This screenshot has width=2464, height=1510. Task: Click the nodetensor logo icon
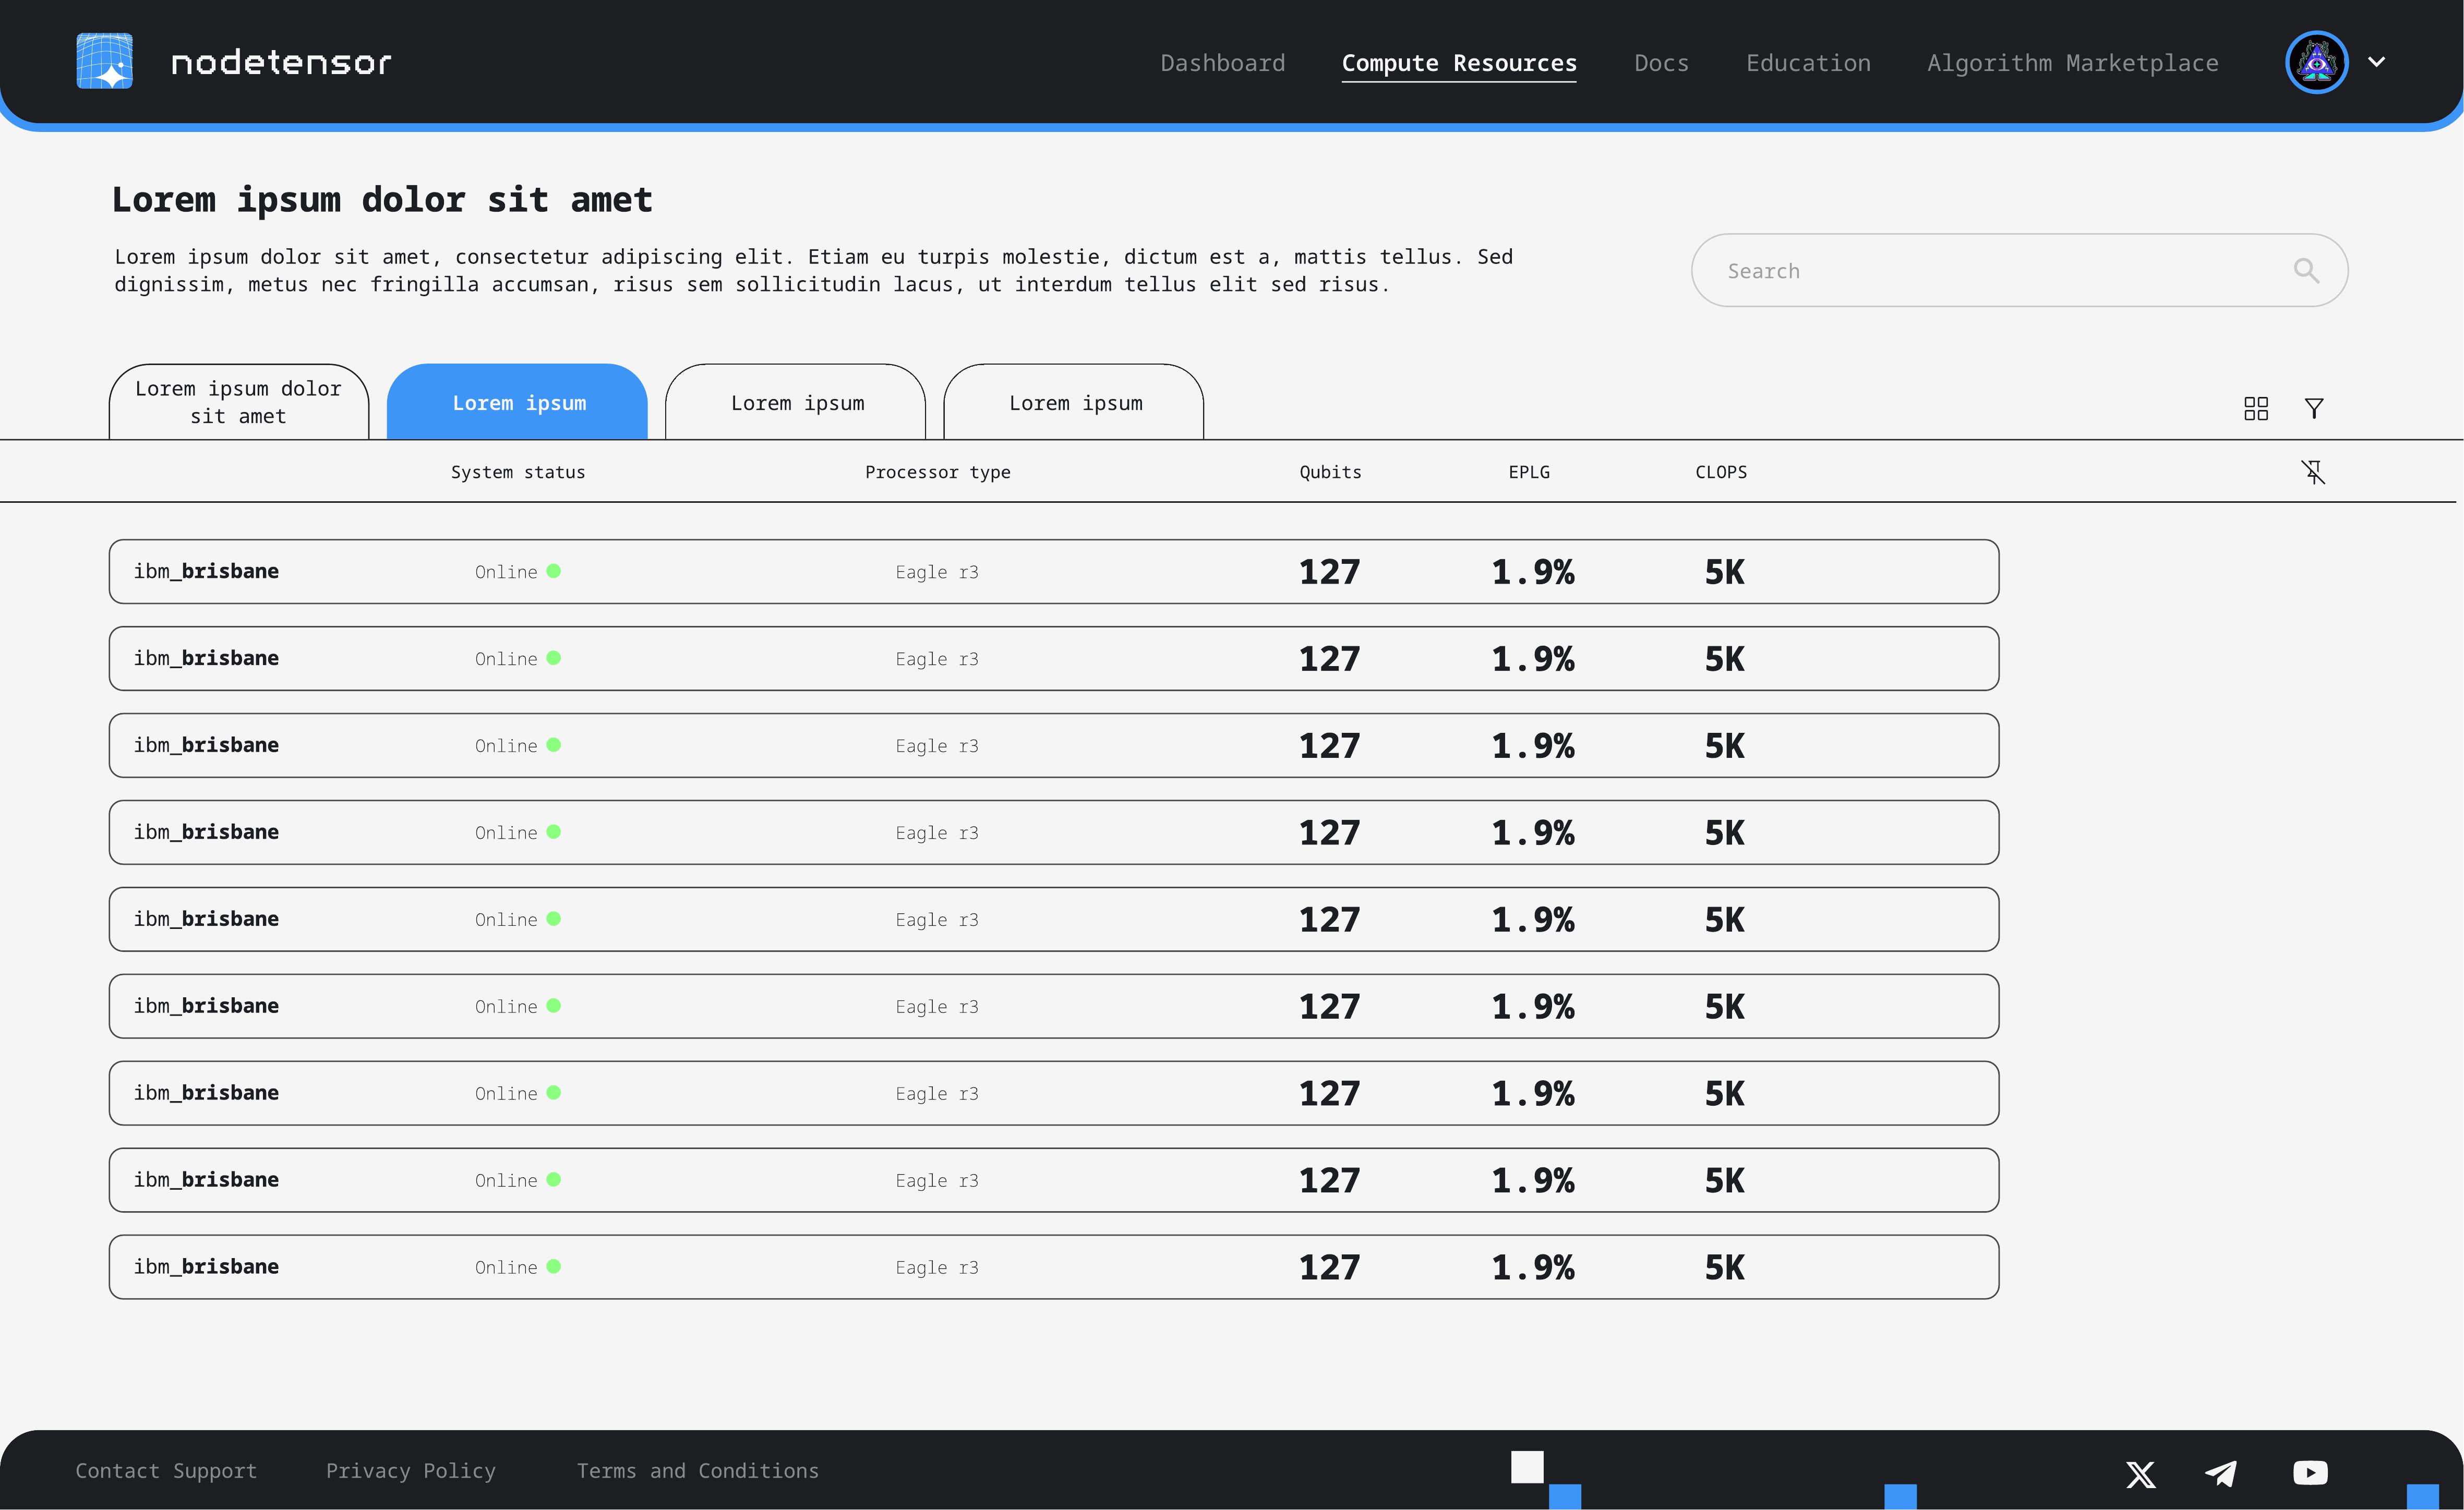point(105,62)
